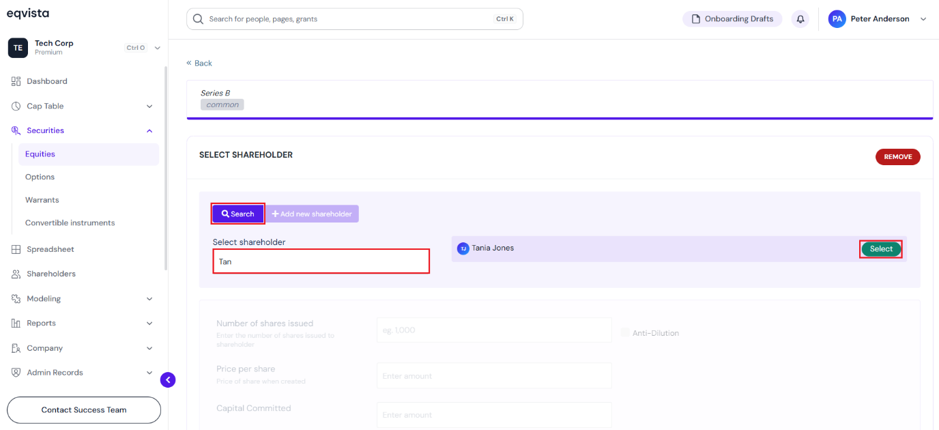Click Tania Jones avatar icon
This screenshot has width=939, height=430.
click(463, 249)
